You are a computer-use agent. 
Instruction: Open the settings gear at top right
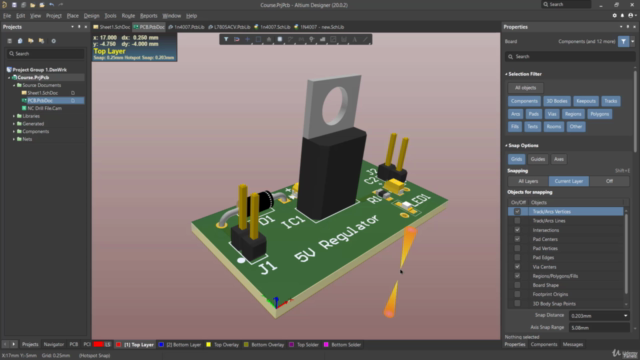coord(615,16)
